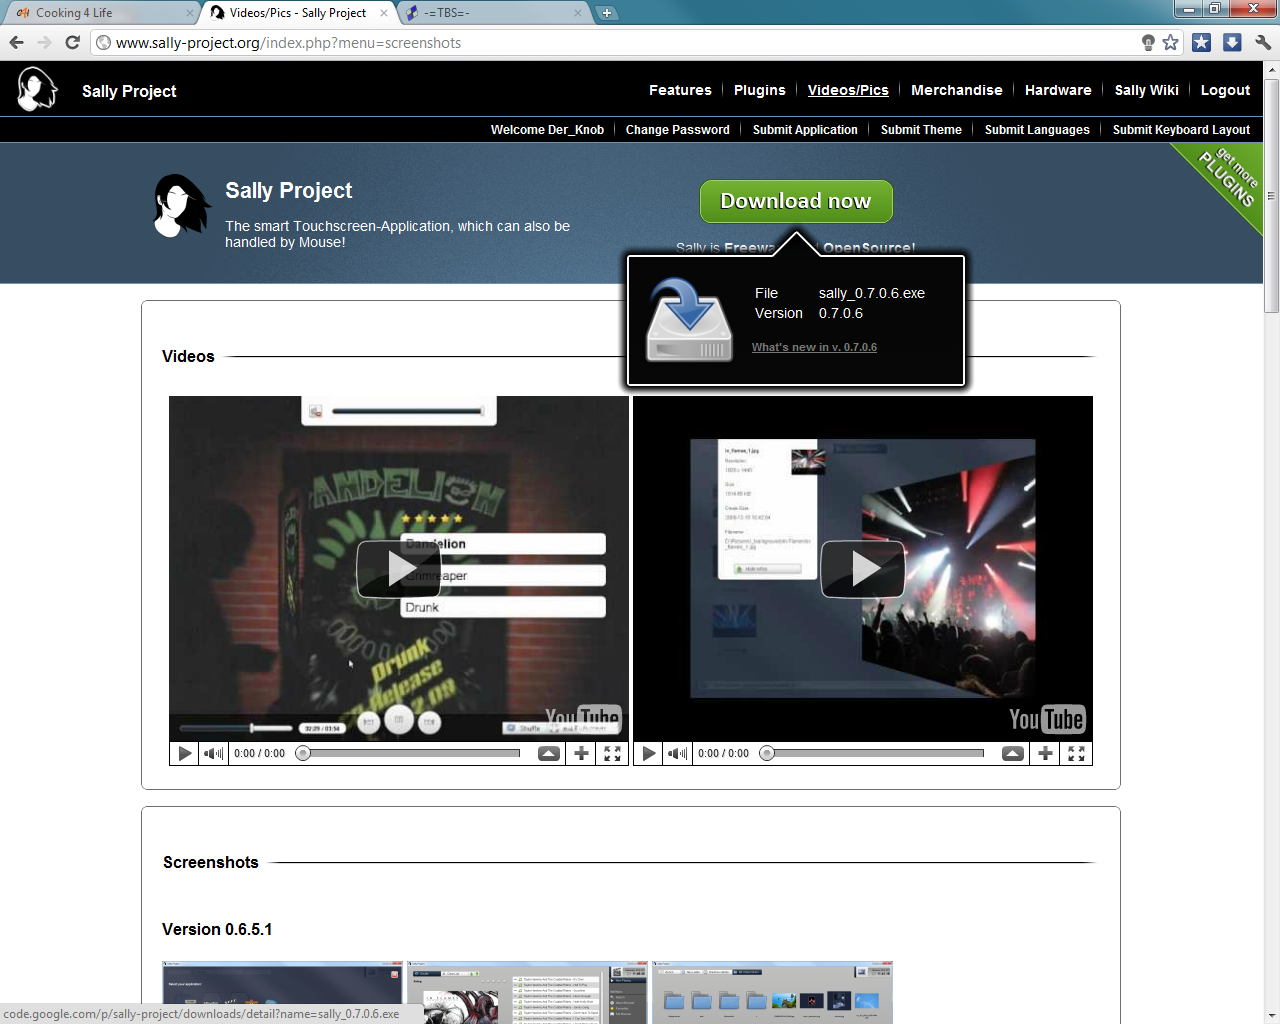Click YouTube logo on right video
Image resolution: width=1280 pixels, height=1024 pixels.
[1046, 719]
